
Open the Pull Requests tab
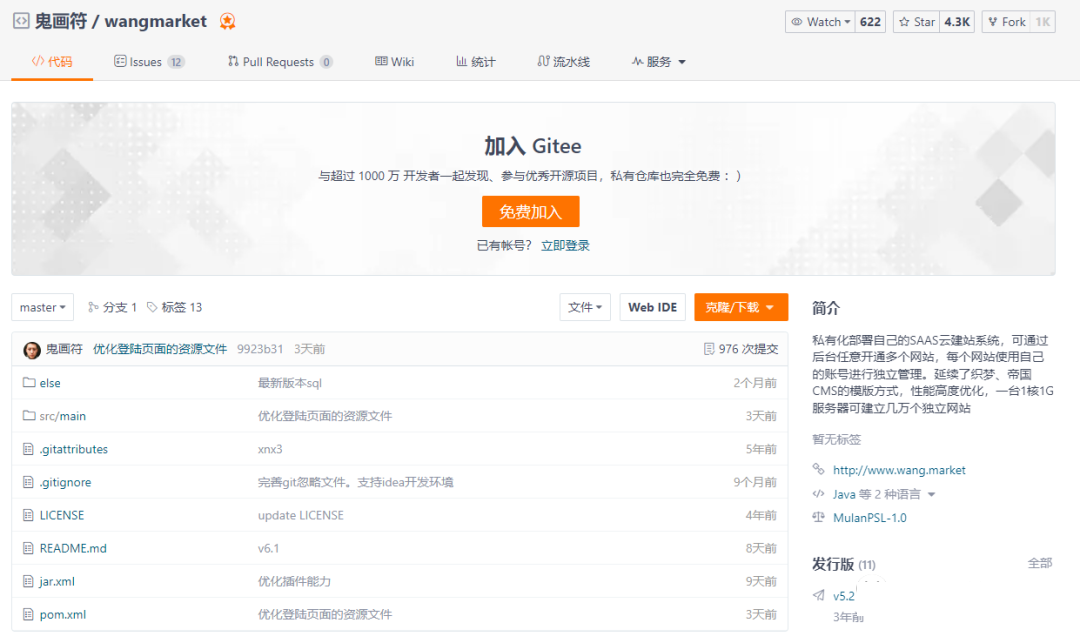pyautogui.click(x=279, y=61)
